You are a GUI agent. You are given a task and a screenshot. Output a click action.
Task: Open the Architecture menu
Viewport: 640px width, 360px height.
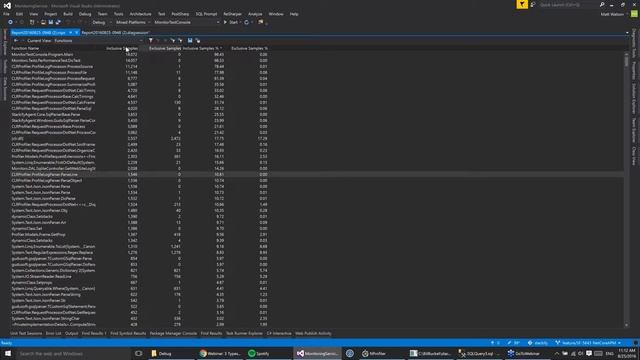[140, 14]
